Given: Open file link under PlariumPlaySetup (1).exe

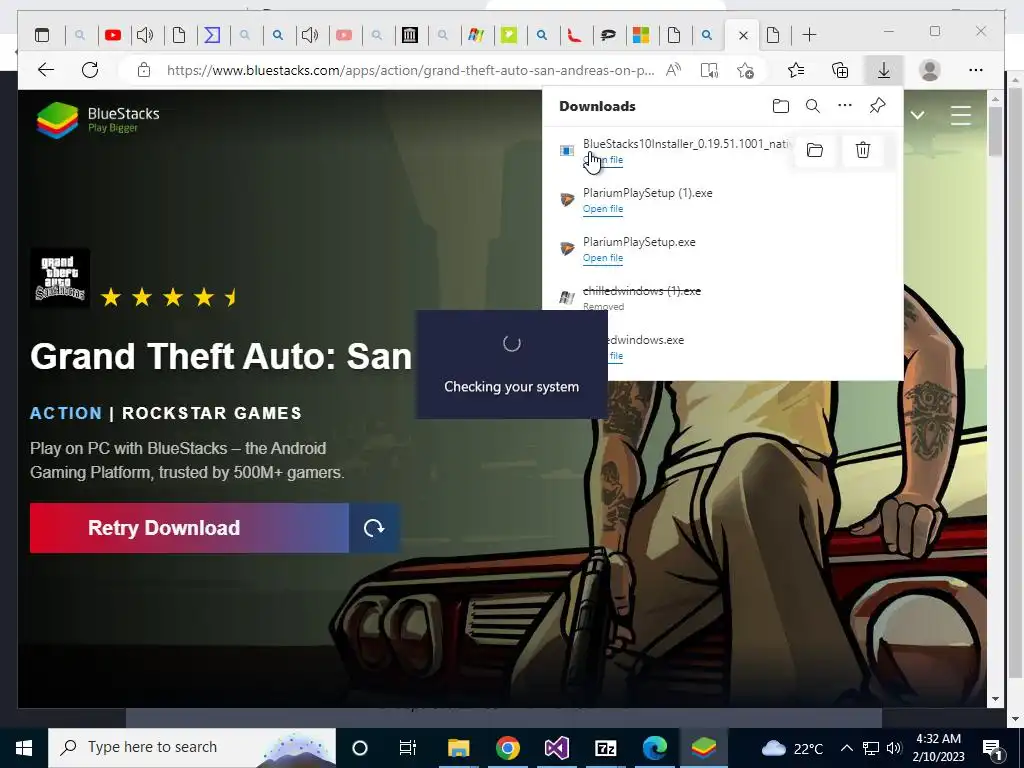Looking at the screenshot, I should click(603, 209).
